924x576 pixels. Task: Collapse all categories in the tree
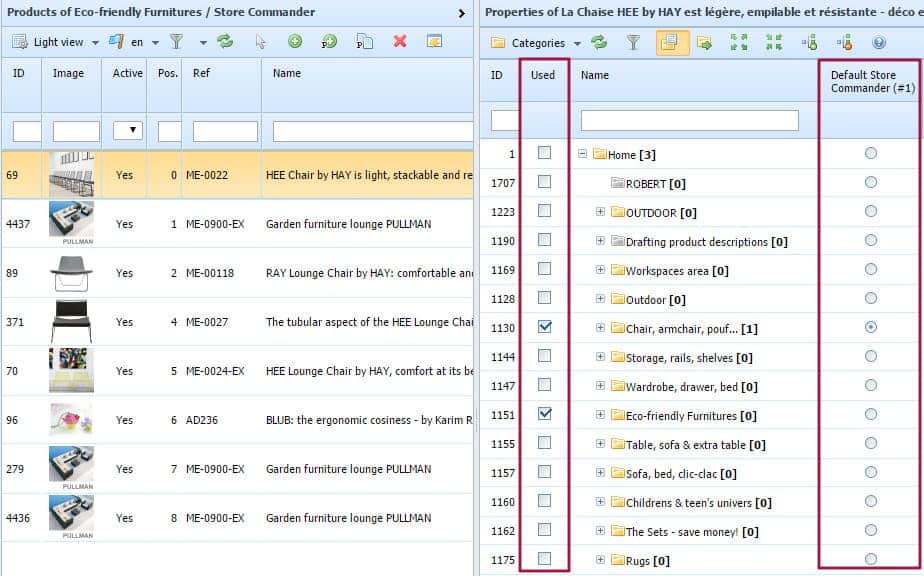pyautogui.click(x=774, y=43)
